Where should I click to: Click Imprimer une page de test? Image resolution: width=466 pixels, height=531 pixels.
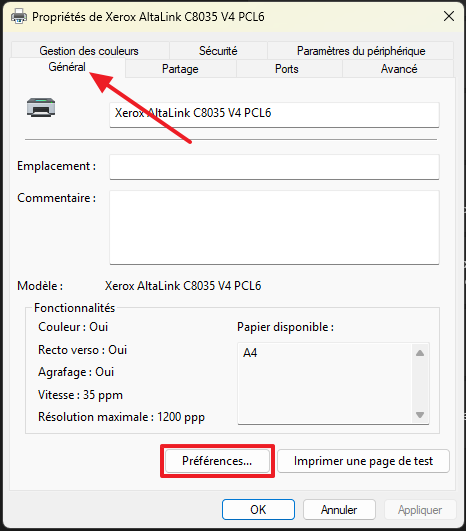click(363, 461)
